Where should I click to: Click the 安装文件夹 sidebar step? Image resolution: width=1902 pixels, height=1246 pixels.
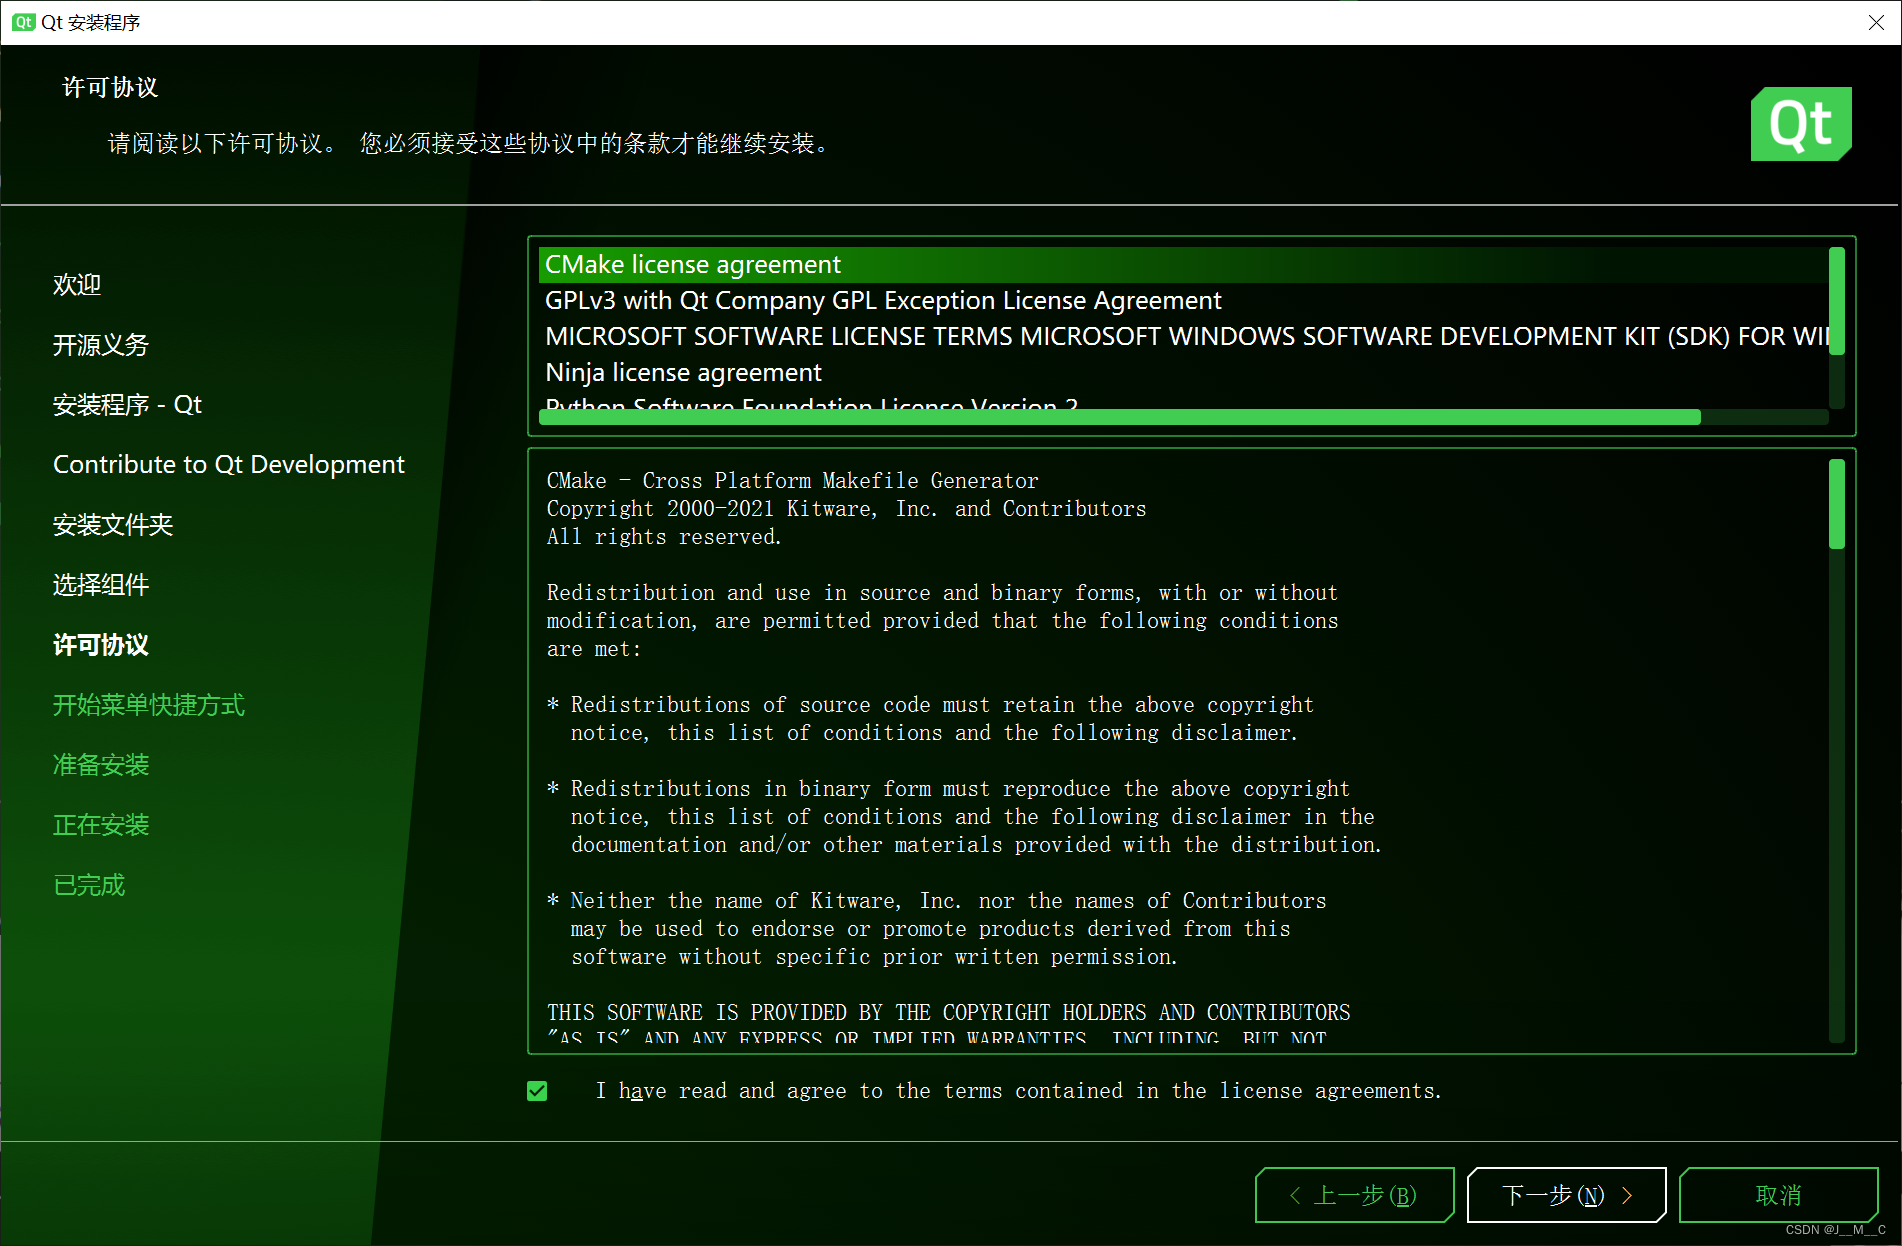113,525
